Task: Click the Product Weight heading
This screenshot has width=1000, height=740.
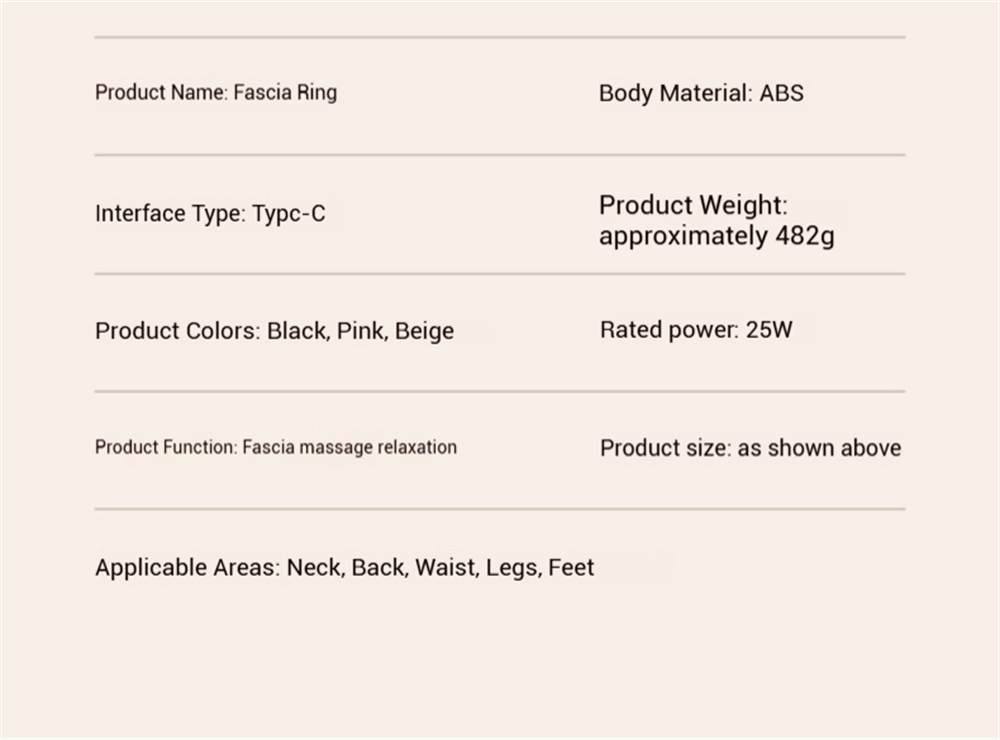Action: coord(692,205)
